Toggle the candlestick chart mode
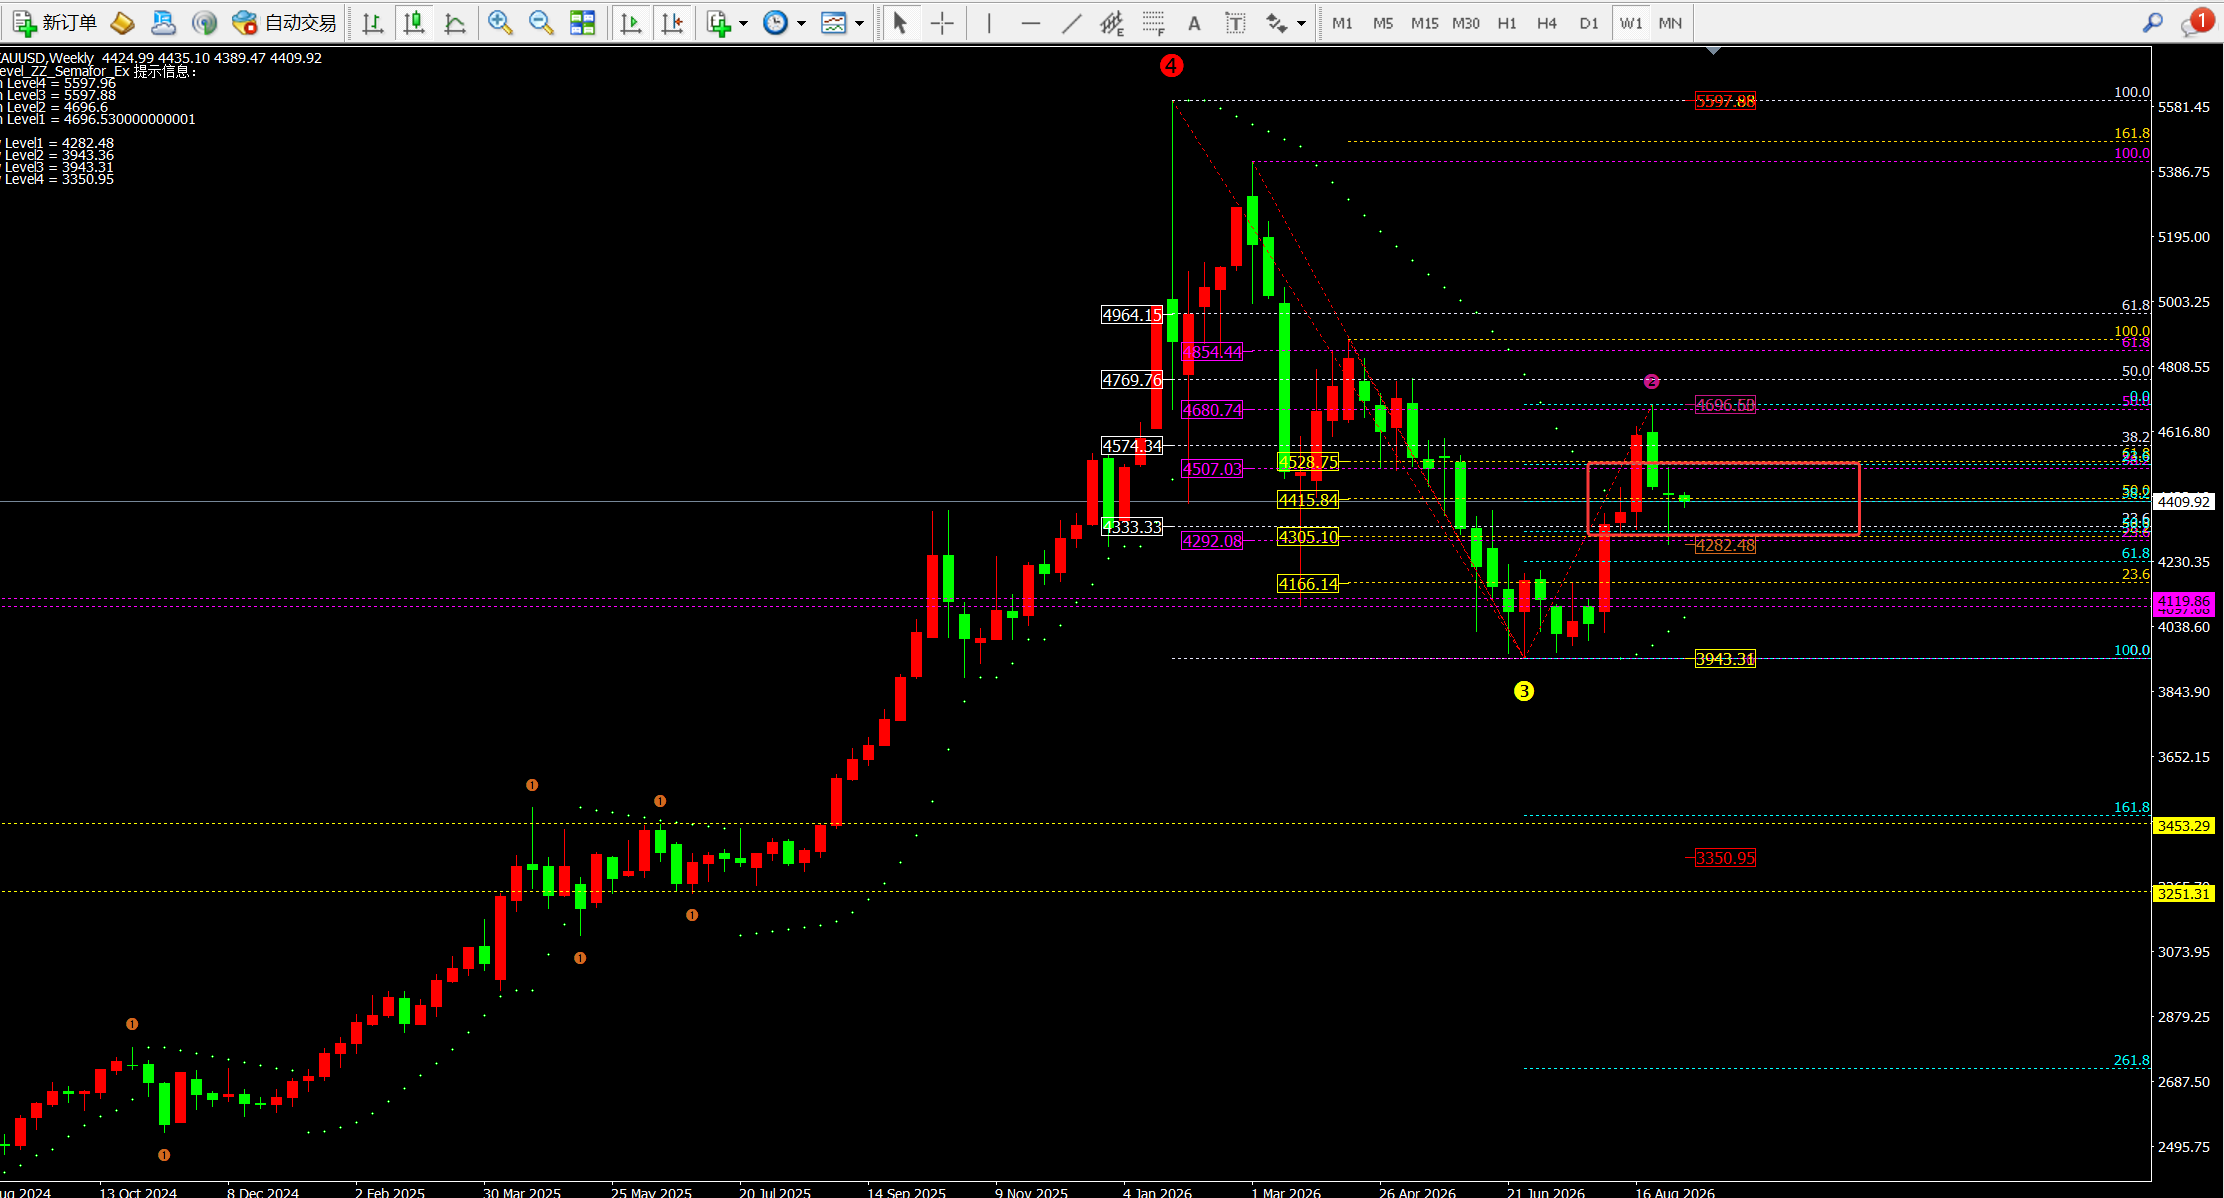 [413, 22]
